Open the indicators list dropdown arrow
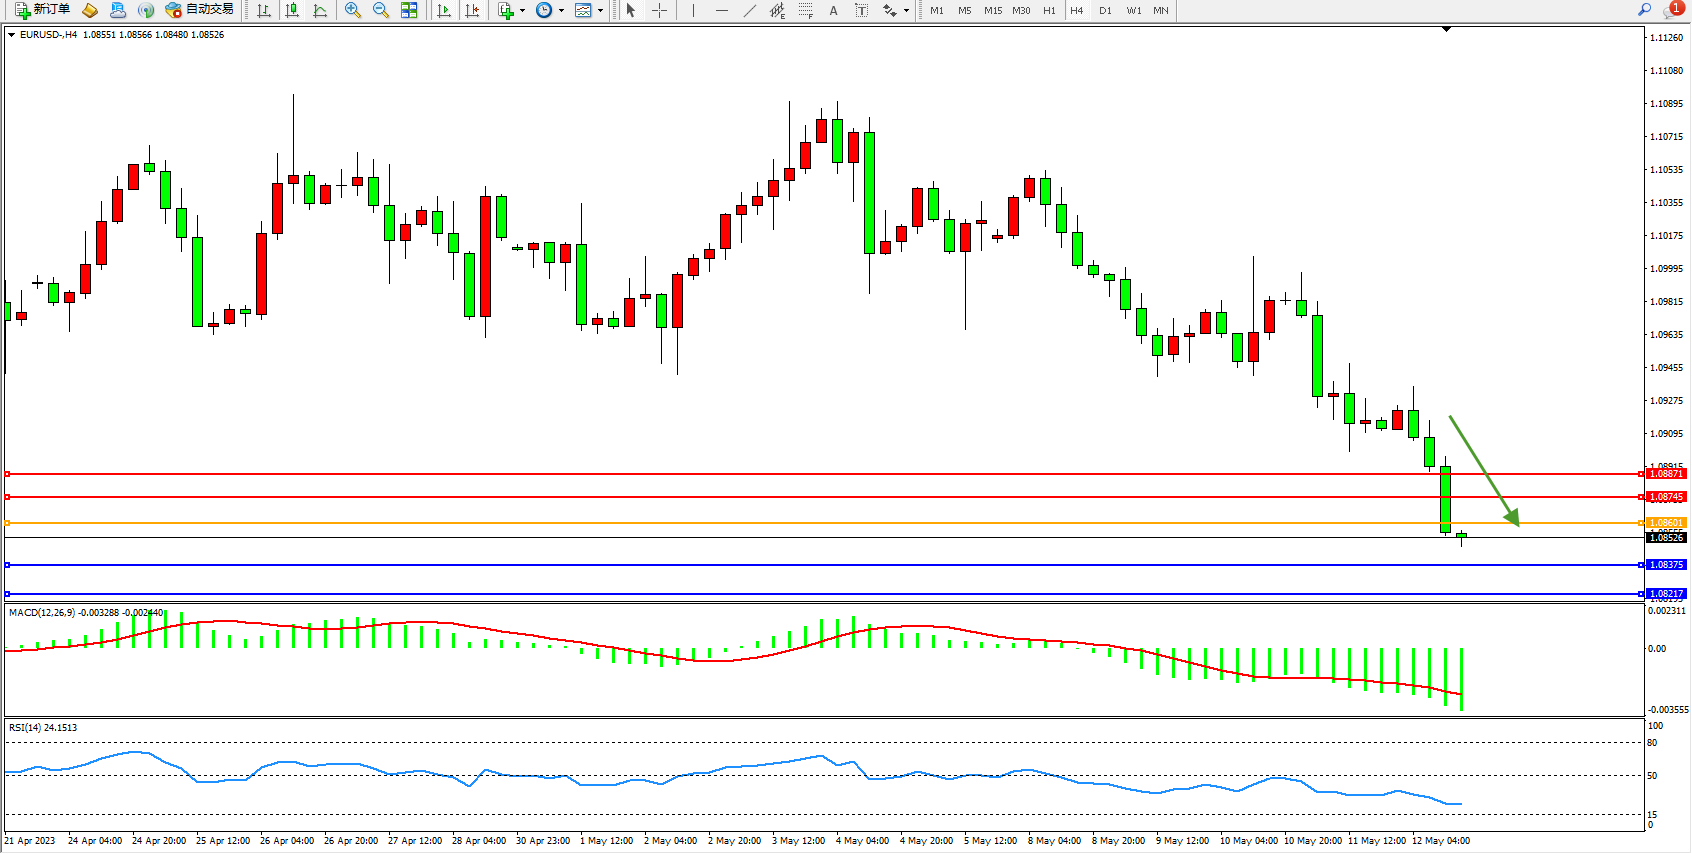 tap(522, 10)
